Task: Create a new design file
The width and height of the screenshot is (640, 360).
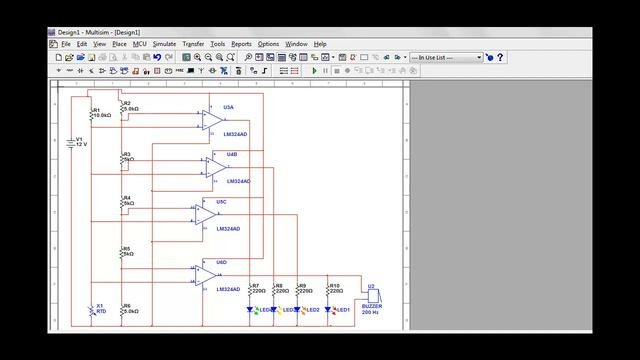Action: tap(58, 58)
